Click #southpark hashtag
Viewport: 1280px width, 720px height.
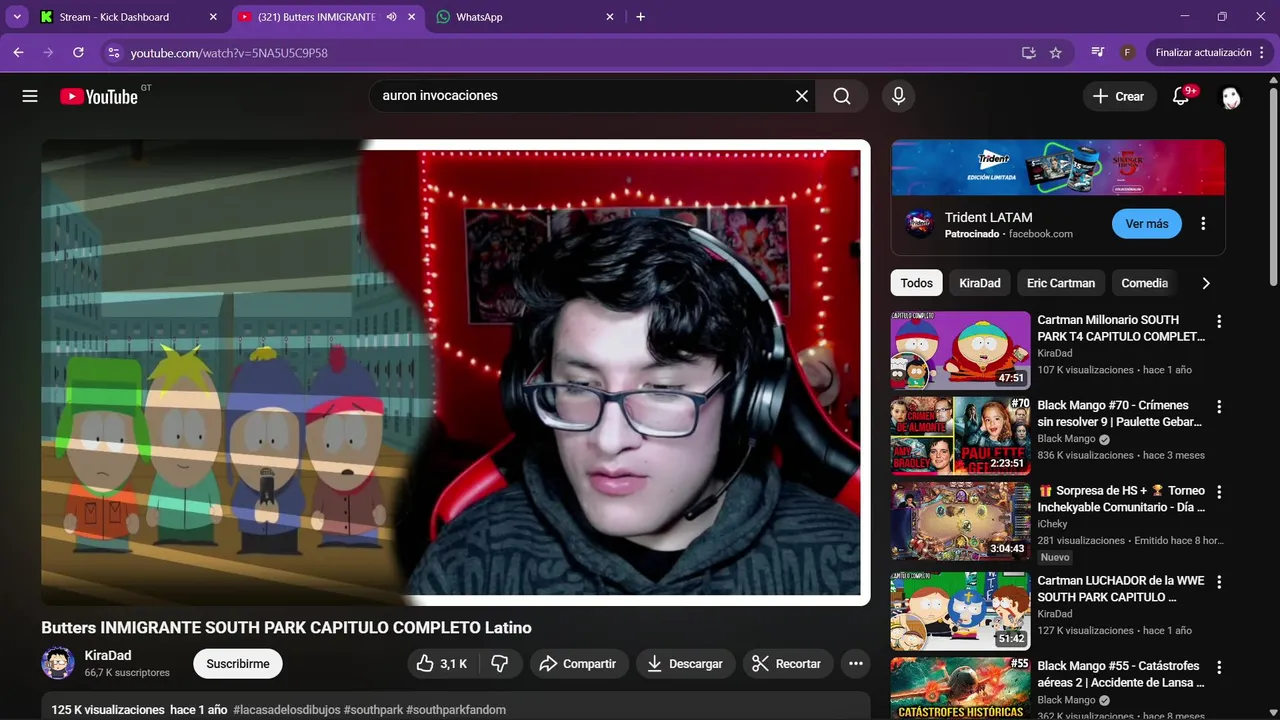373,710
